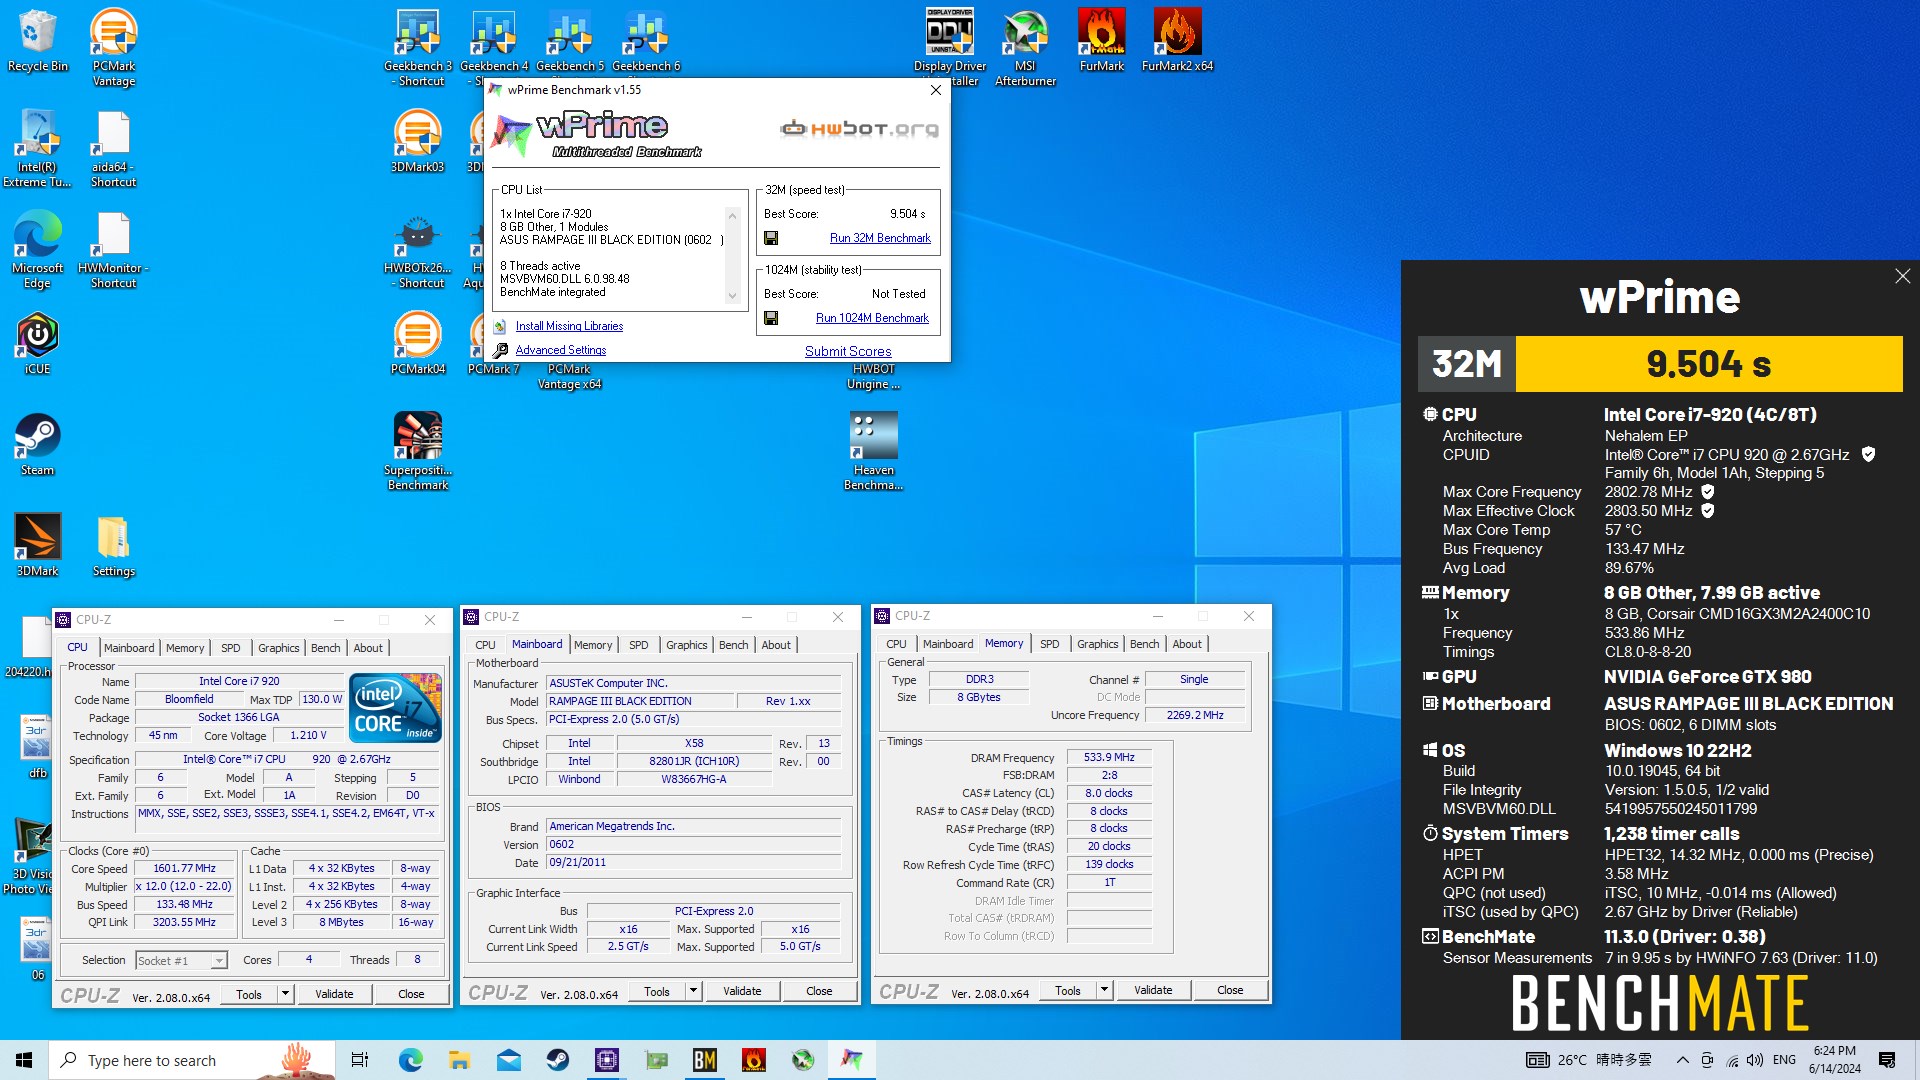Expand Tools dropdown arrow in CPU-Z CPU window
This screenshot has height=1080, width=1920.
286,994
